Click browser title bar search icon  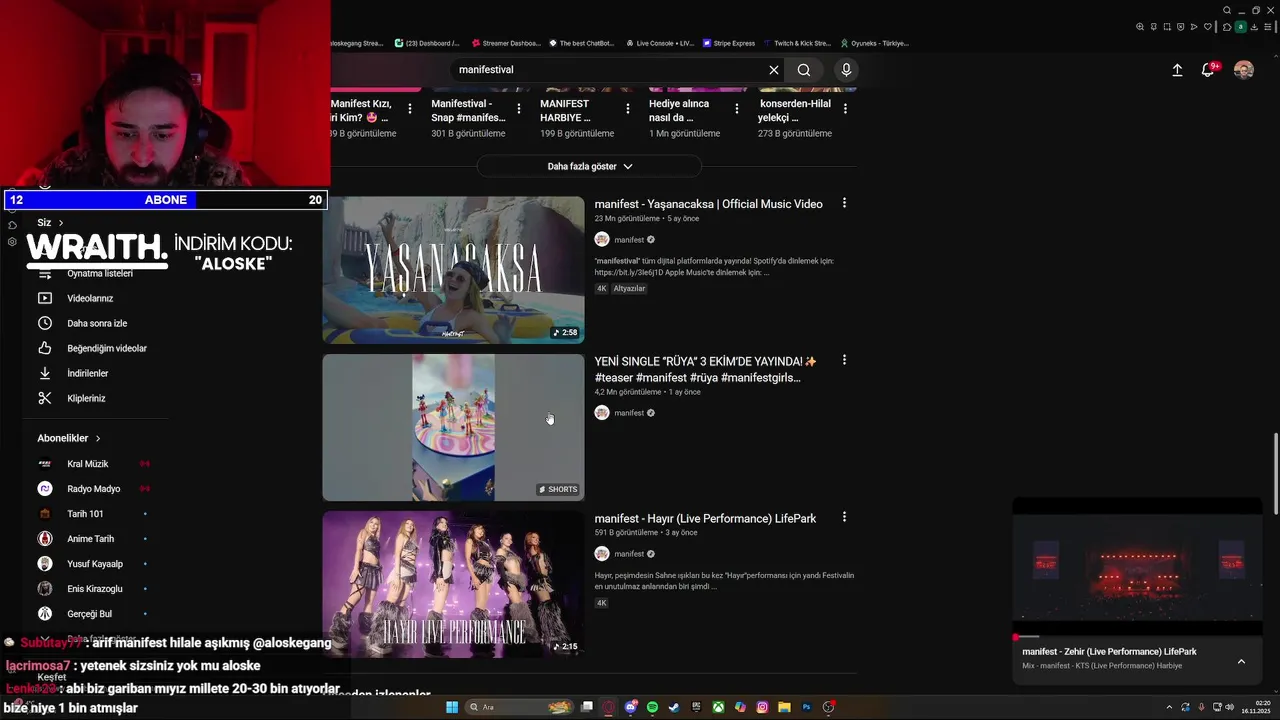coord(1227,10)
